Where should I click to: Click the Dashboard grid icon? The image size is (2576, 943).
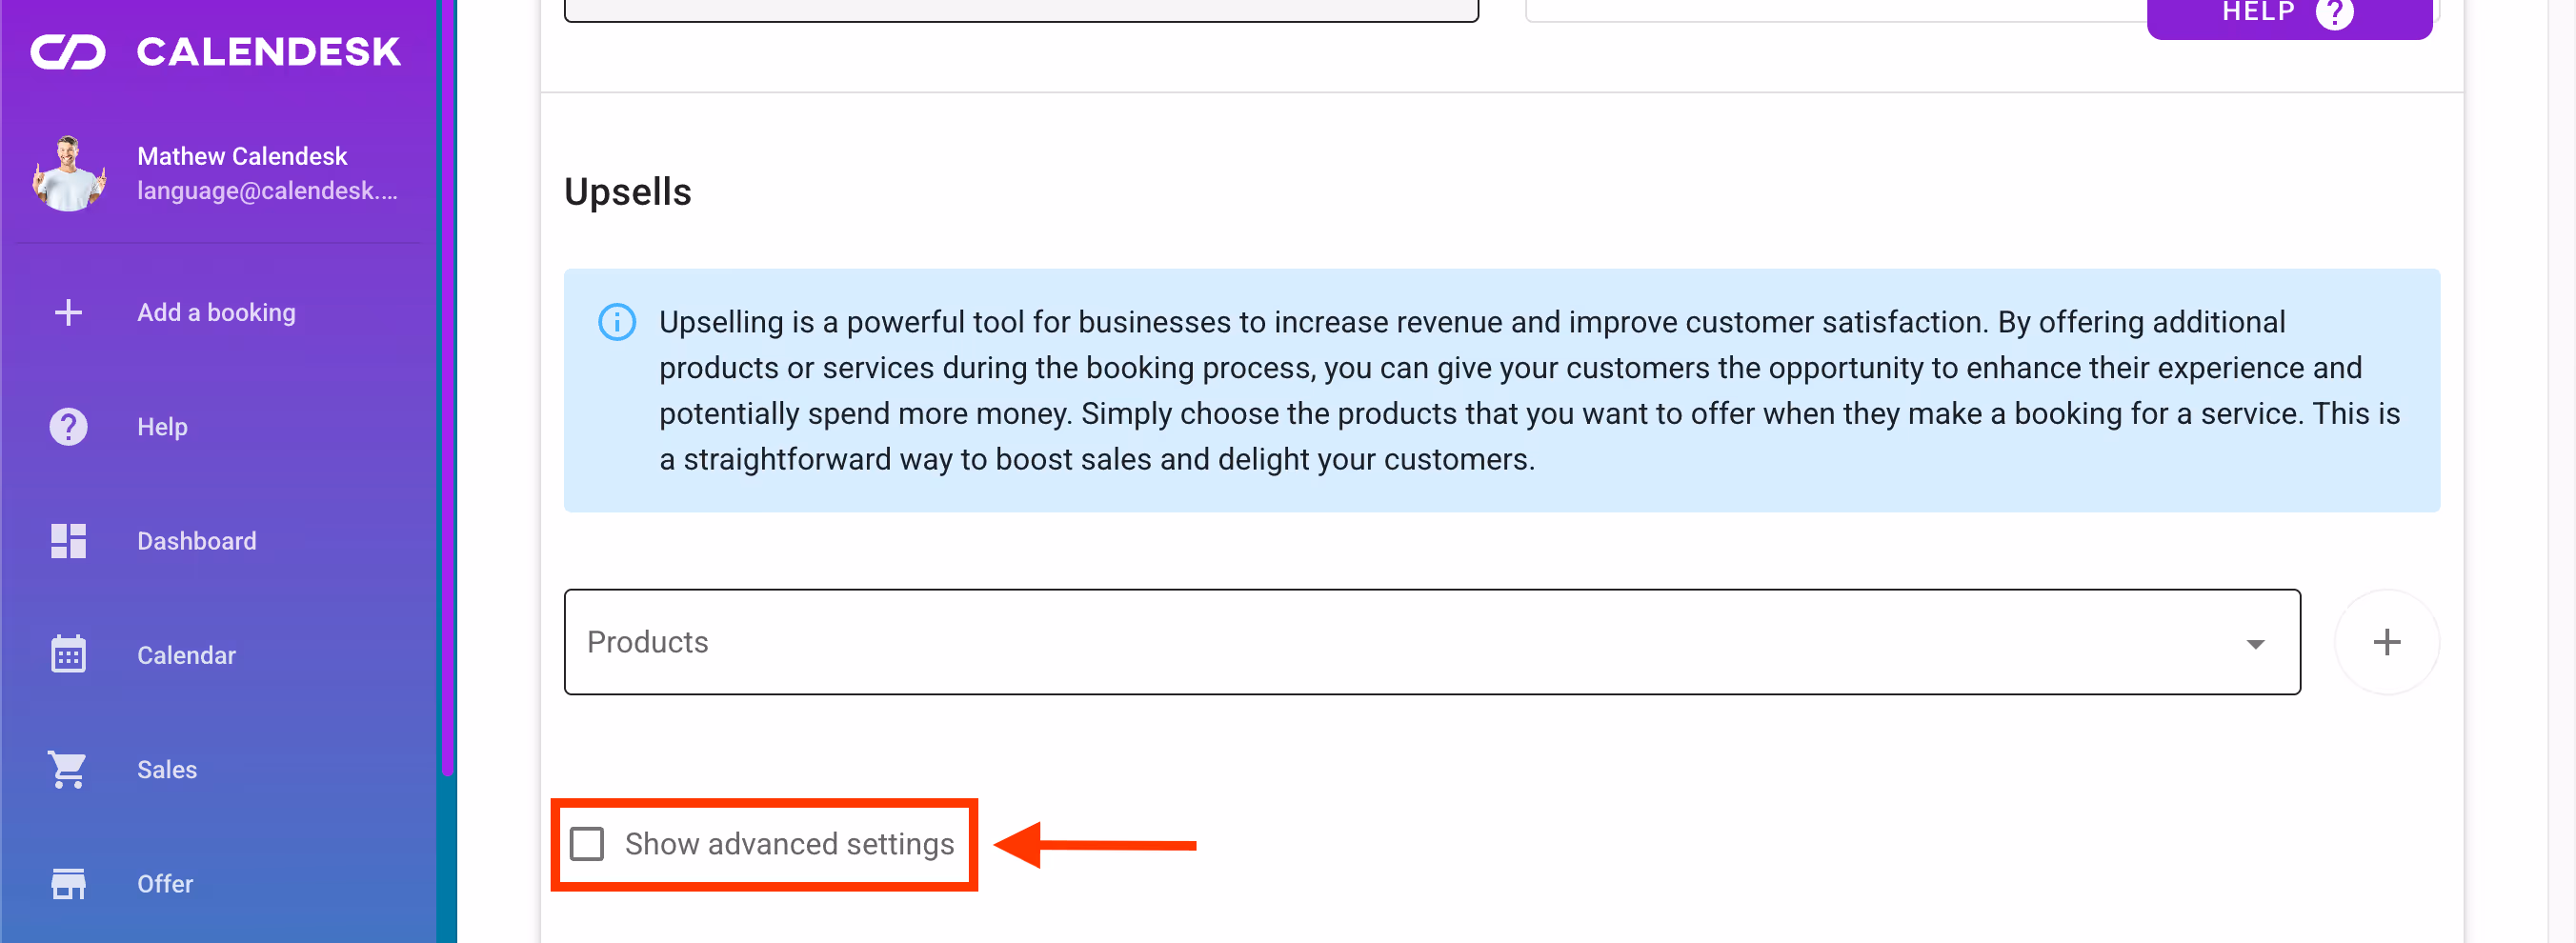[x=67, y=541]
